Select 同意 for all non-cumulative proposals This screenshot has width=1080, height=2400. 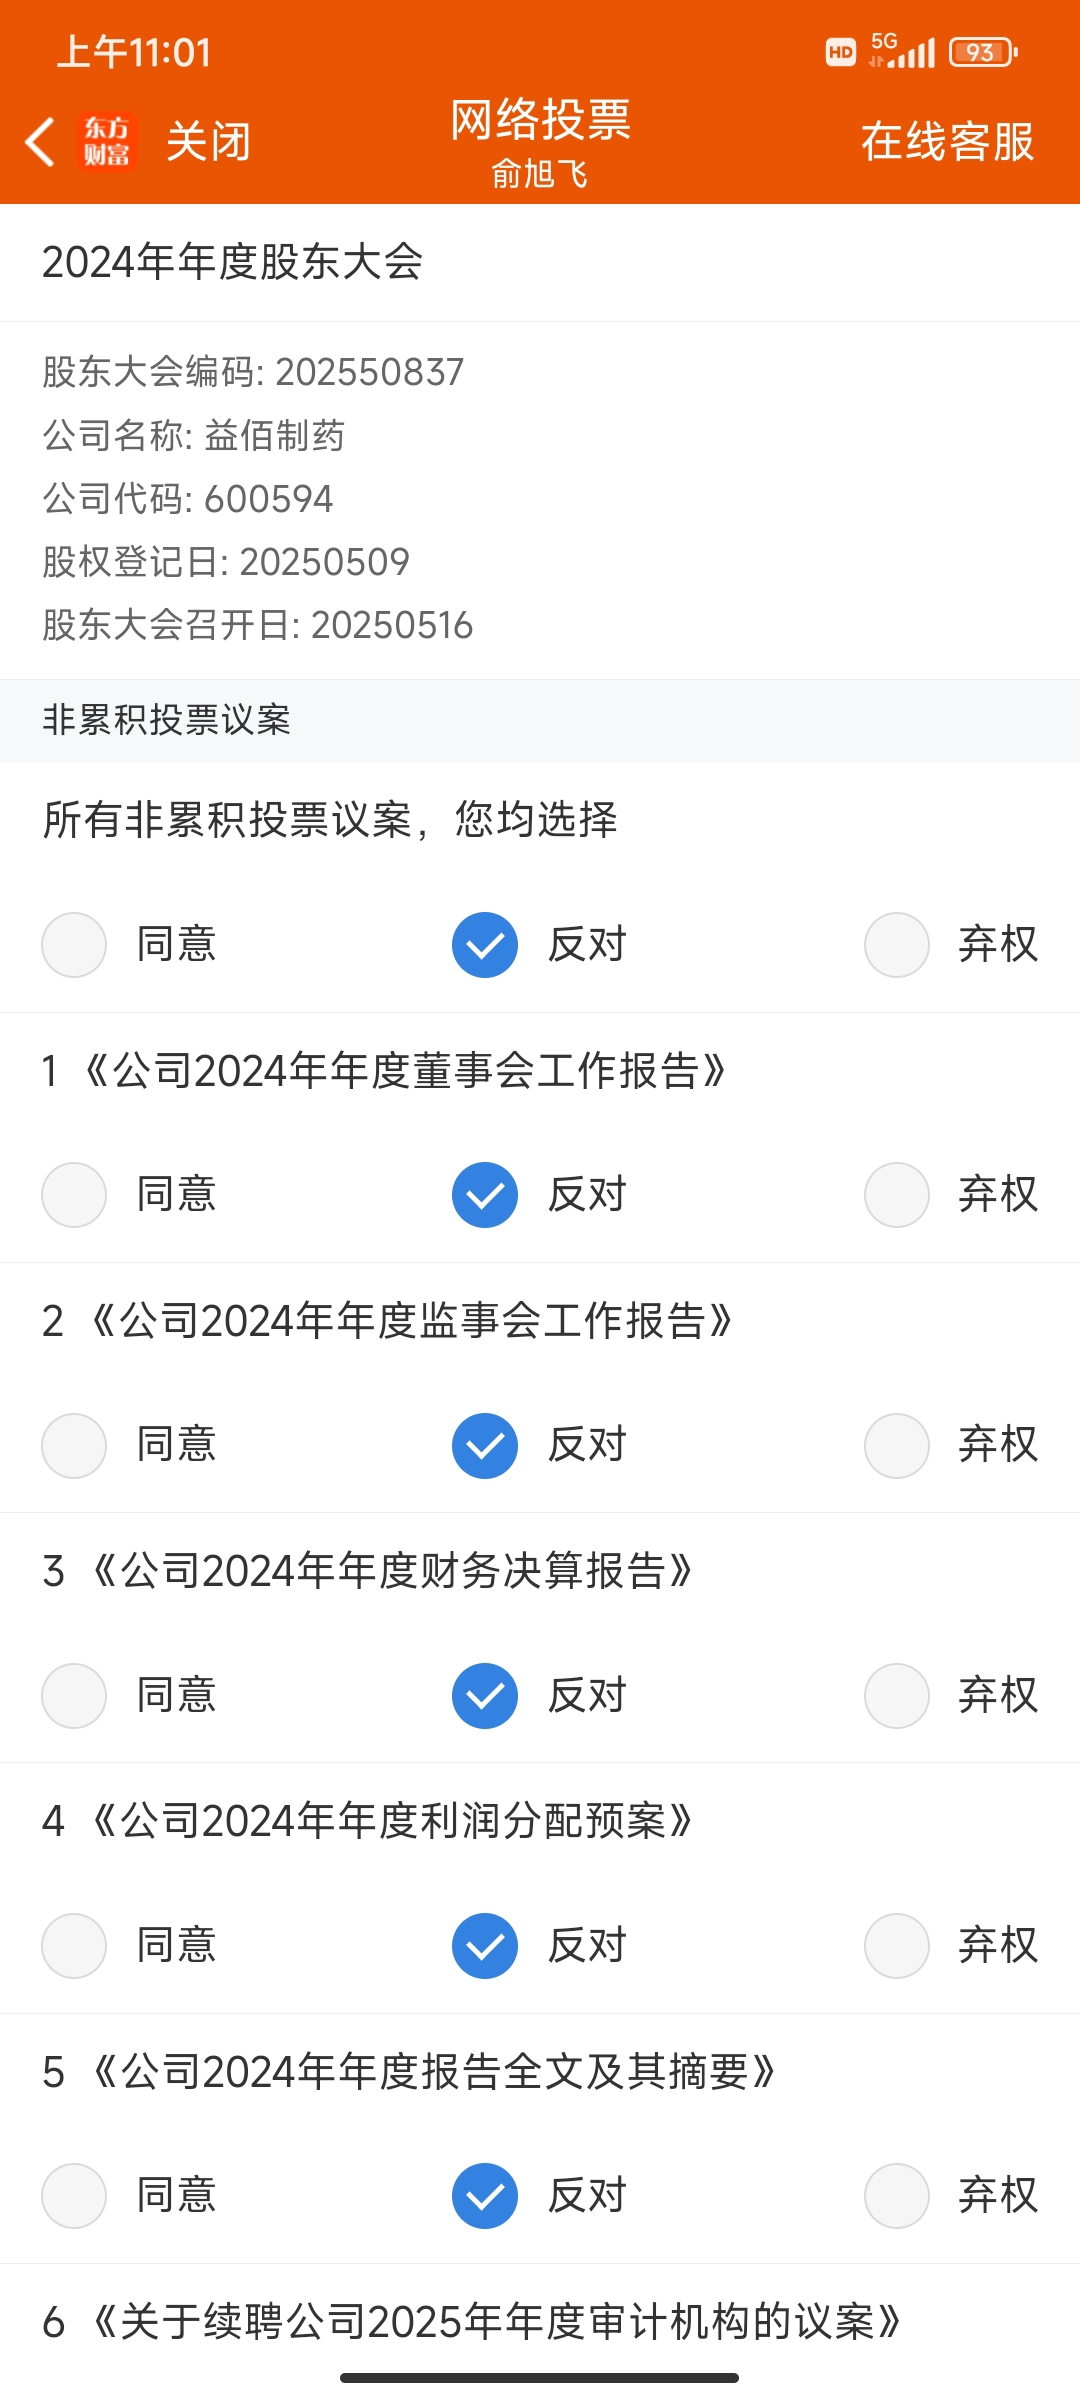click(74, 945)
